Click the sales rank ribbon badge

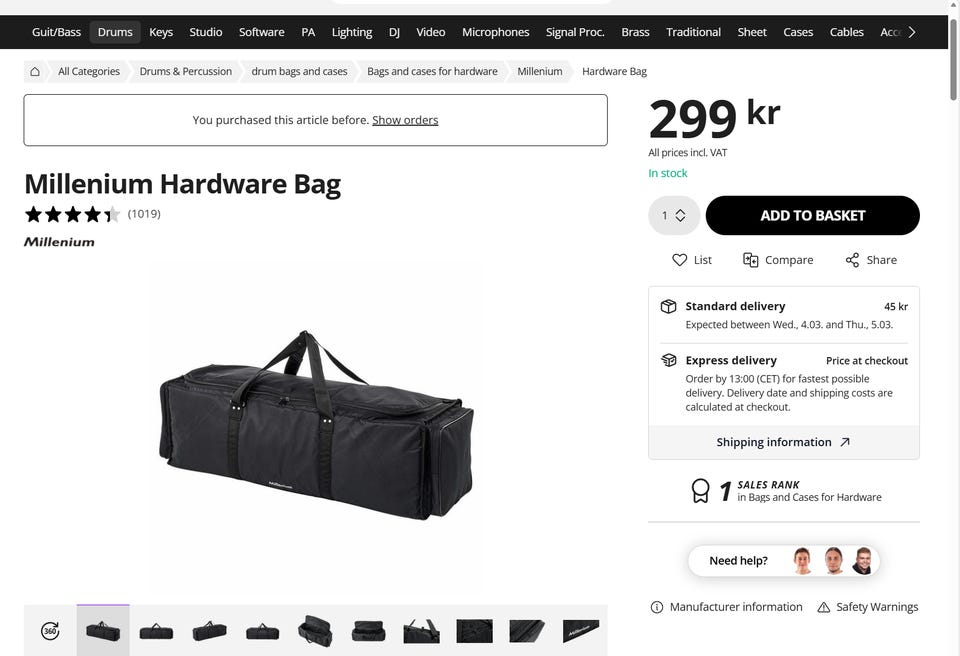click(x=700, y=491)
